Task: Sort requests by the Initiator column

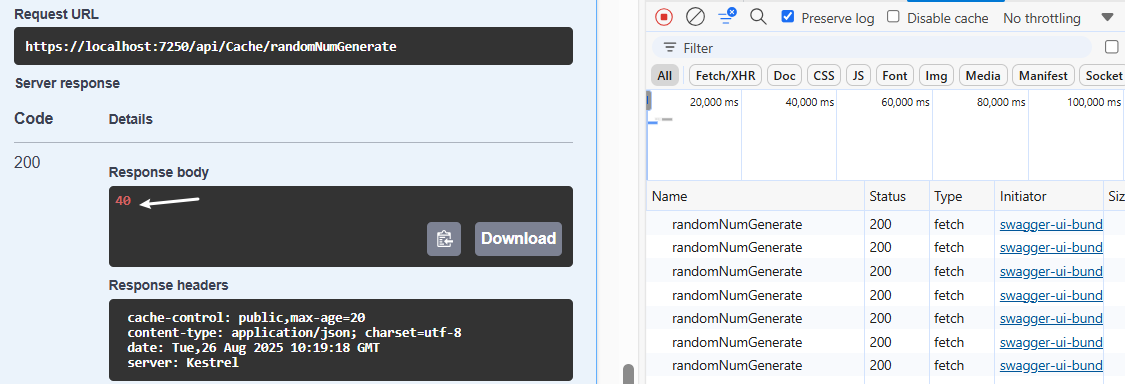Action: [x=1048, y=196]
